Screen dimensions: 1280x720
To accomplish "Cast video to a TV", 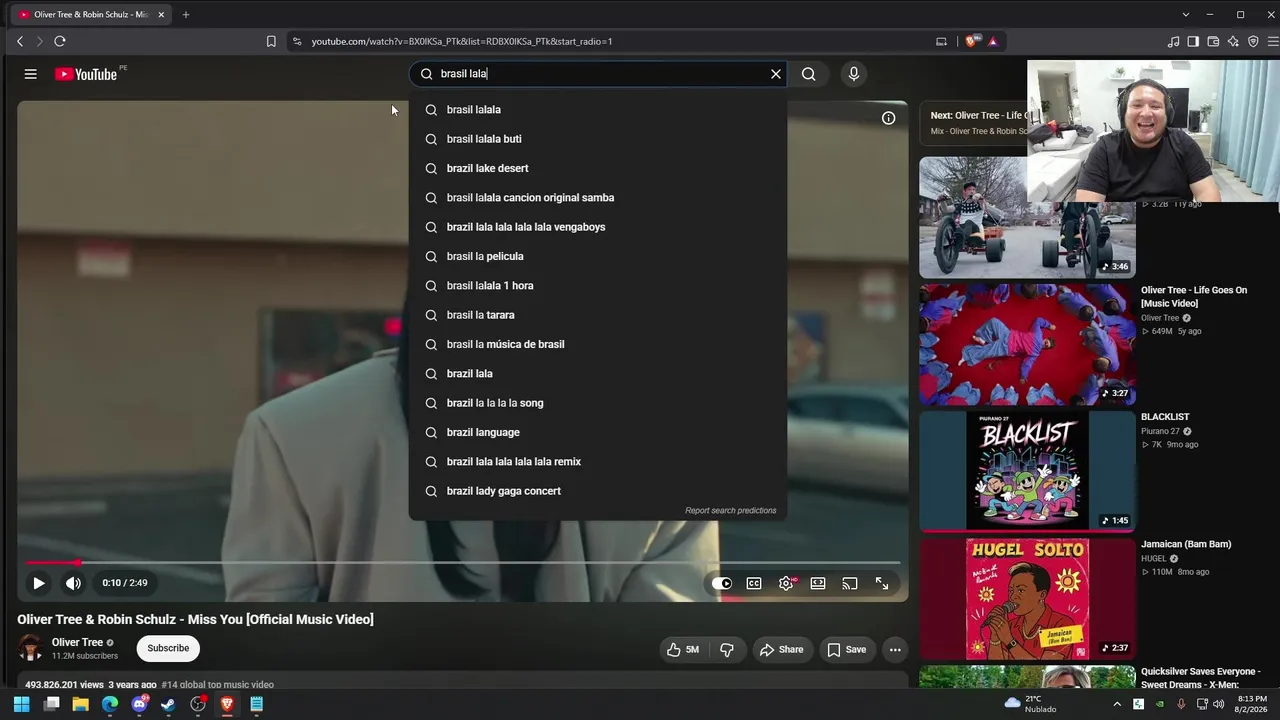I will 850,583.
